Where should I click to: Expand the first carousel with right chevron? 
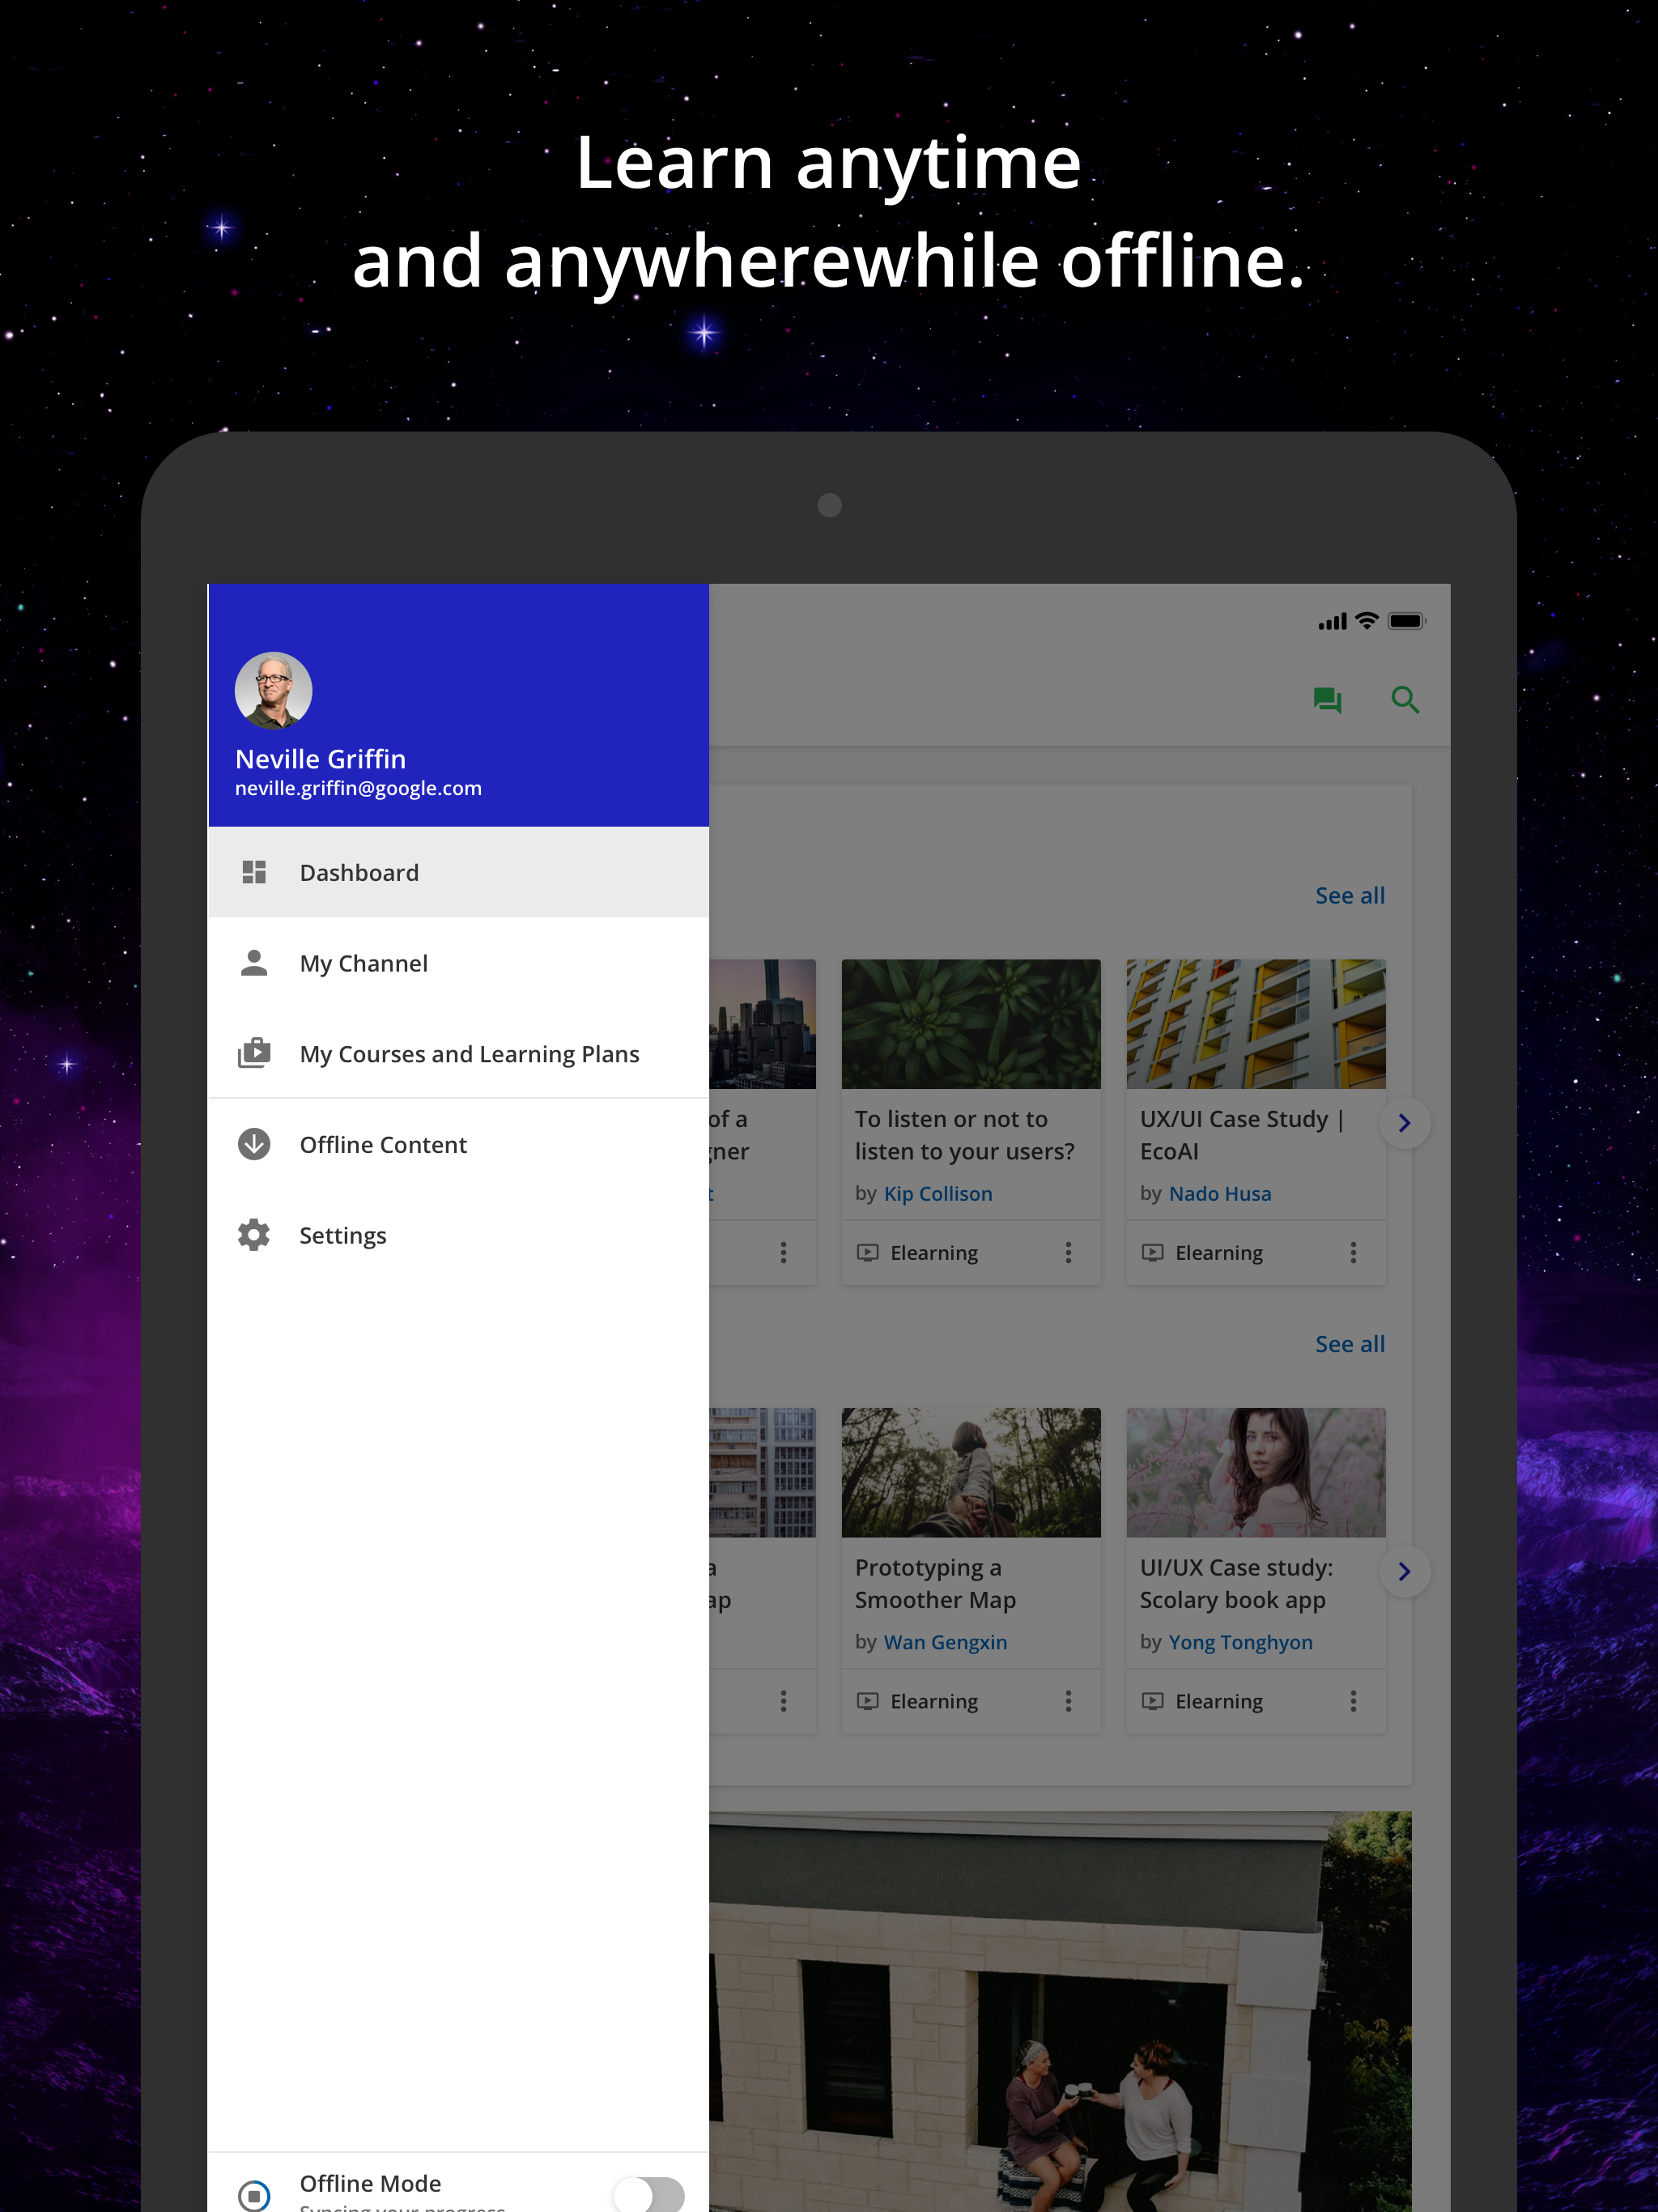pyautogui.click(x=1404, y=1123)
